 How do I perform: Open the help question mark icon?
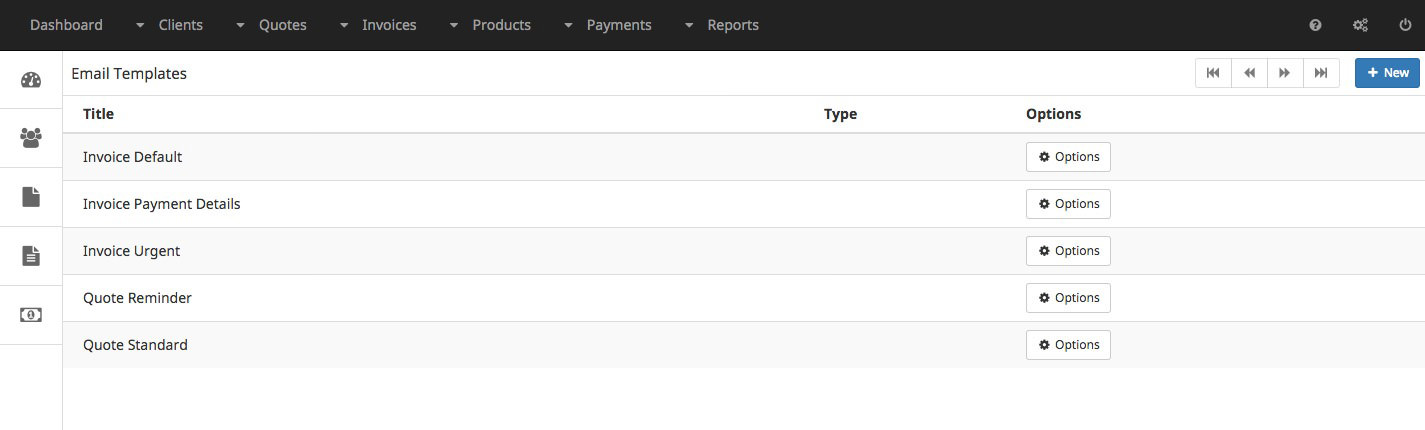click(1315, 25)
